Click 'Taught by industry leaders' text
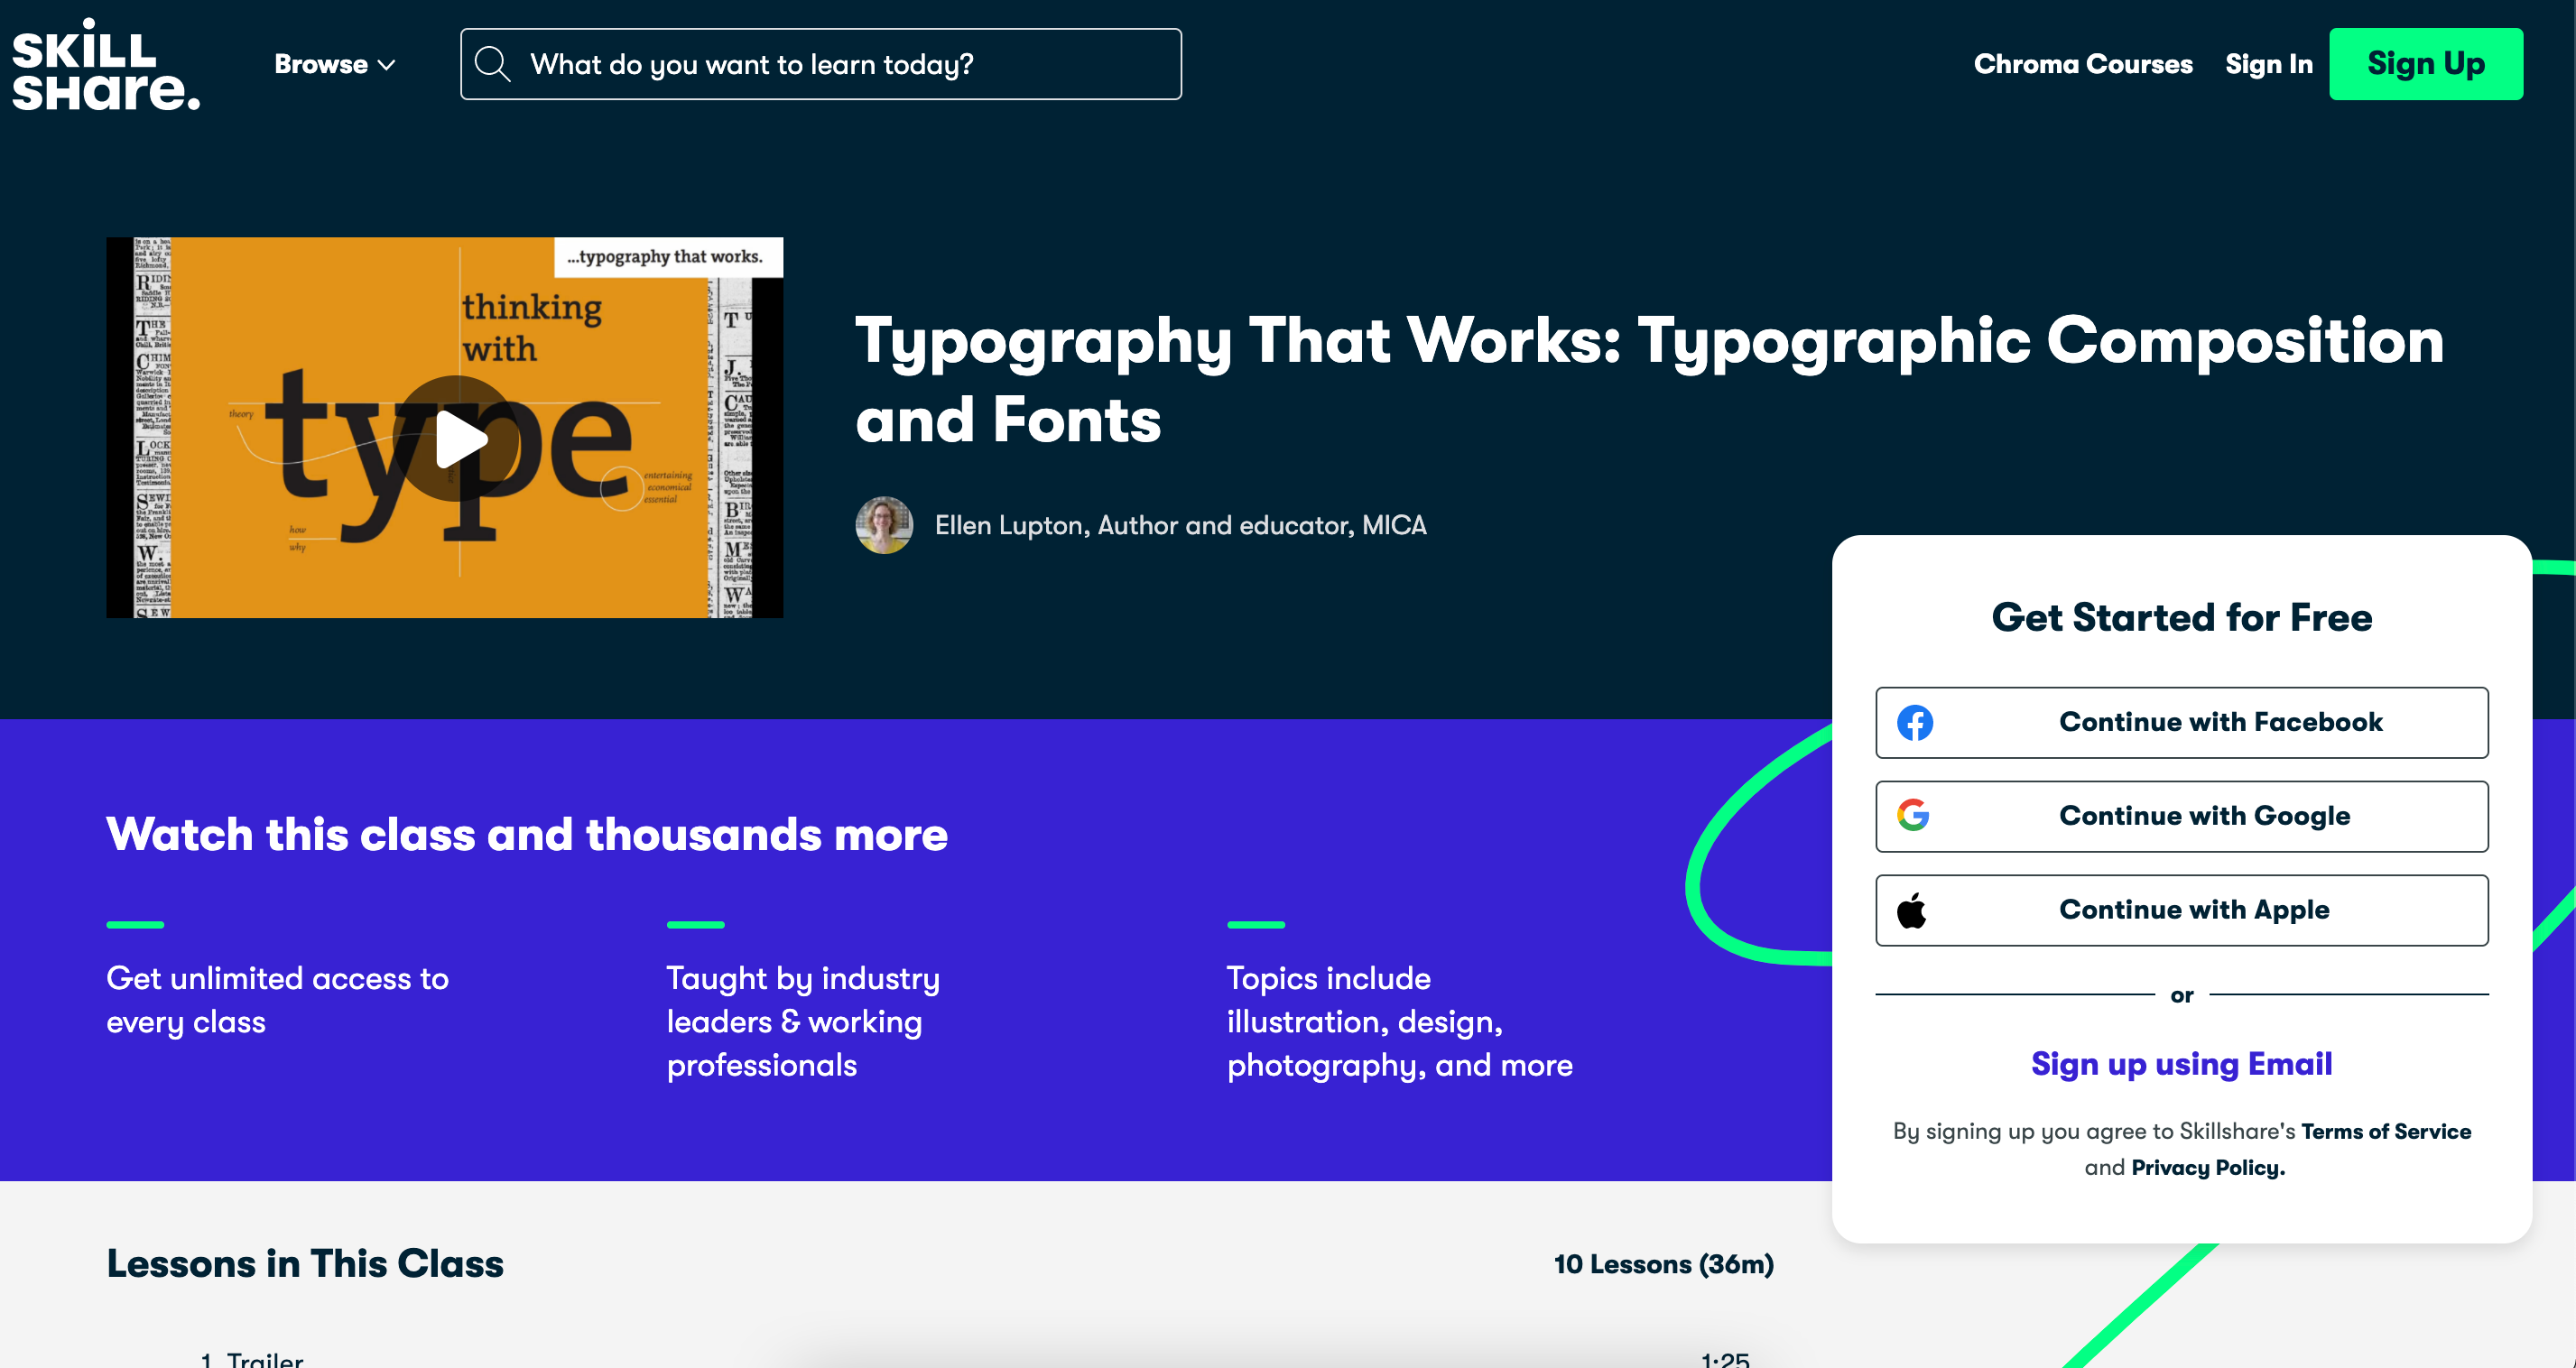2576x1368 pixels. click(803, 1021)
